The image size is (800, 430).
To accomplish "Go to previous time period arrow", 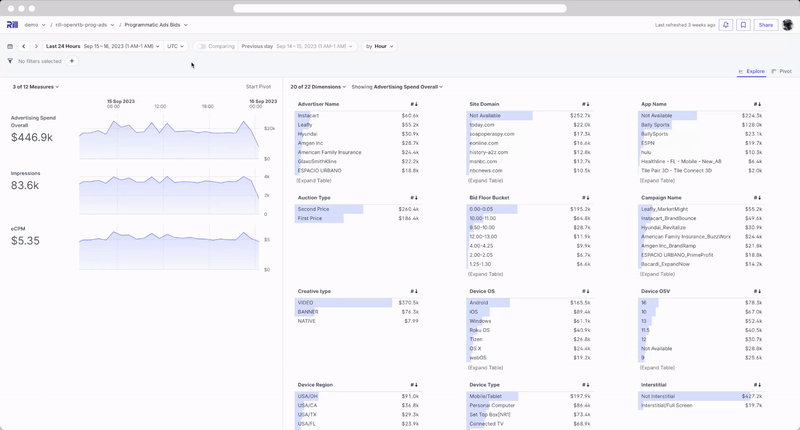I will click(24, 46).
